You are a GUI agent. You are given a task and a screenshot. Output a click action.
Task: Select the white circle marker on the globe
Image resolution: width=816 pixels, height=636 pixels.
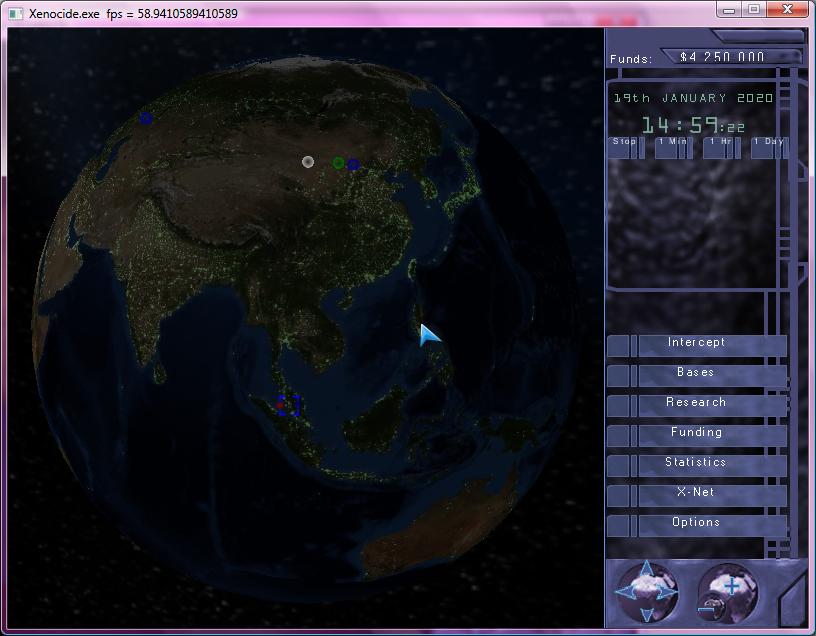pos(308,162)
